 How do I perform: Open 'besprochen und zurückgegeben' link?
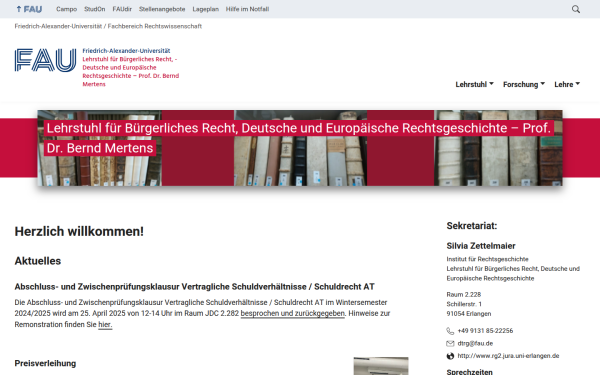[x=293, y=313]
